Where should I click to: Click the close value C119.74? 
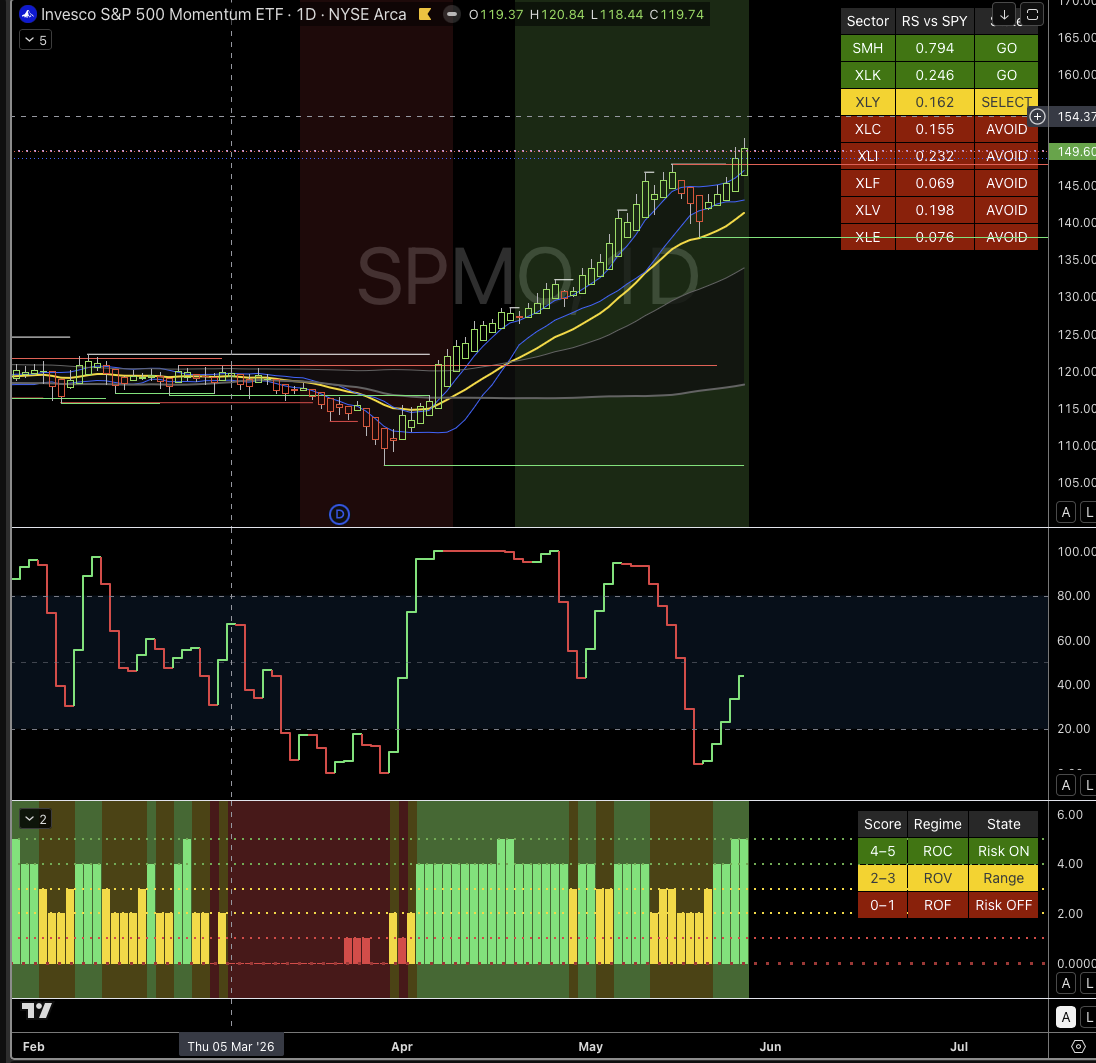(677, 14)
